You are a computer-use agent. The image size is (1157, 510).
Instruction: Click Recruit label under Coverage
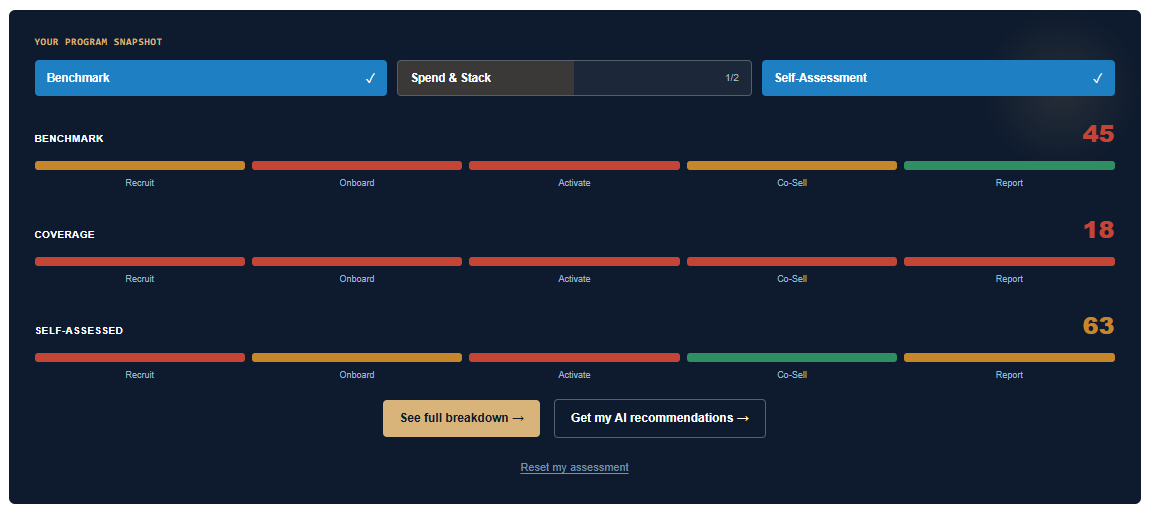point(139,279)
